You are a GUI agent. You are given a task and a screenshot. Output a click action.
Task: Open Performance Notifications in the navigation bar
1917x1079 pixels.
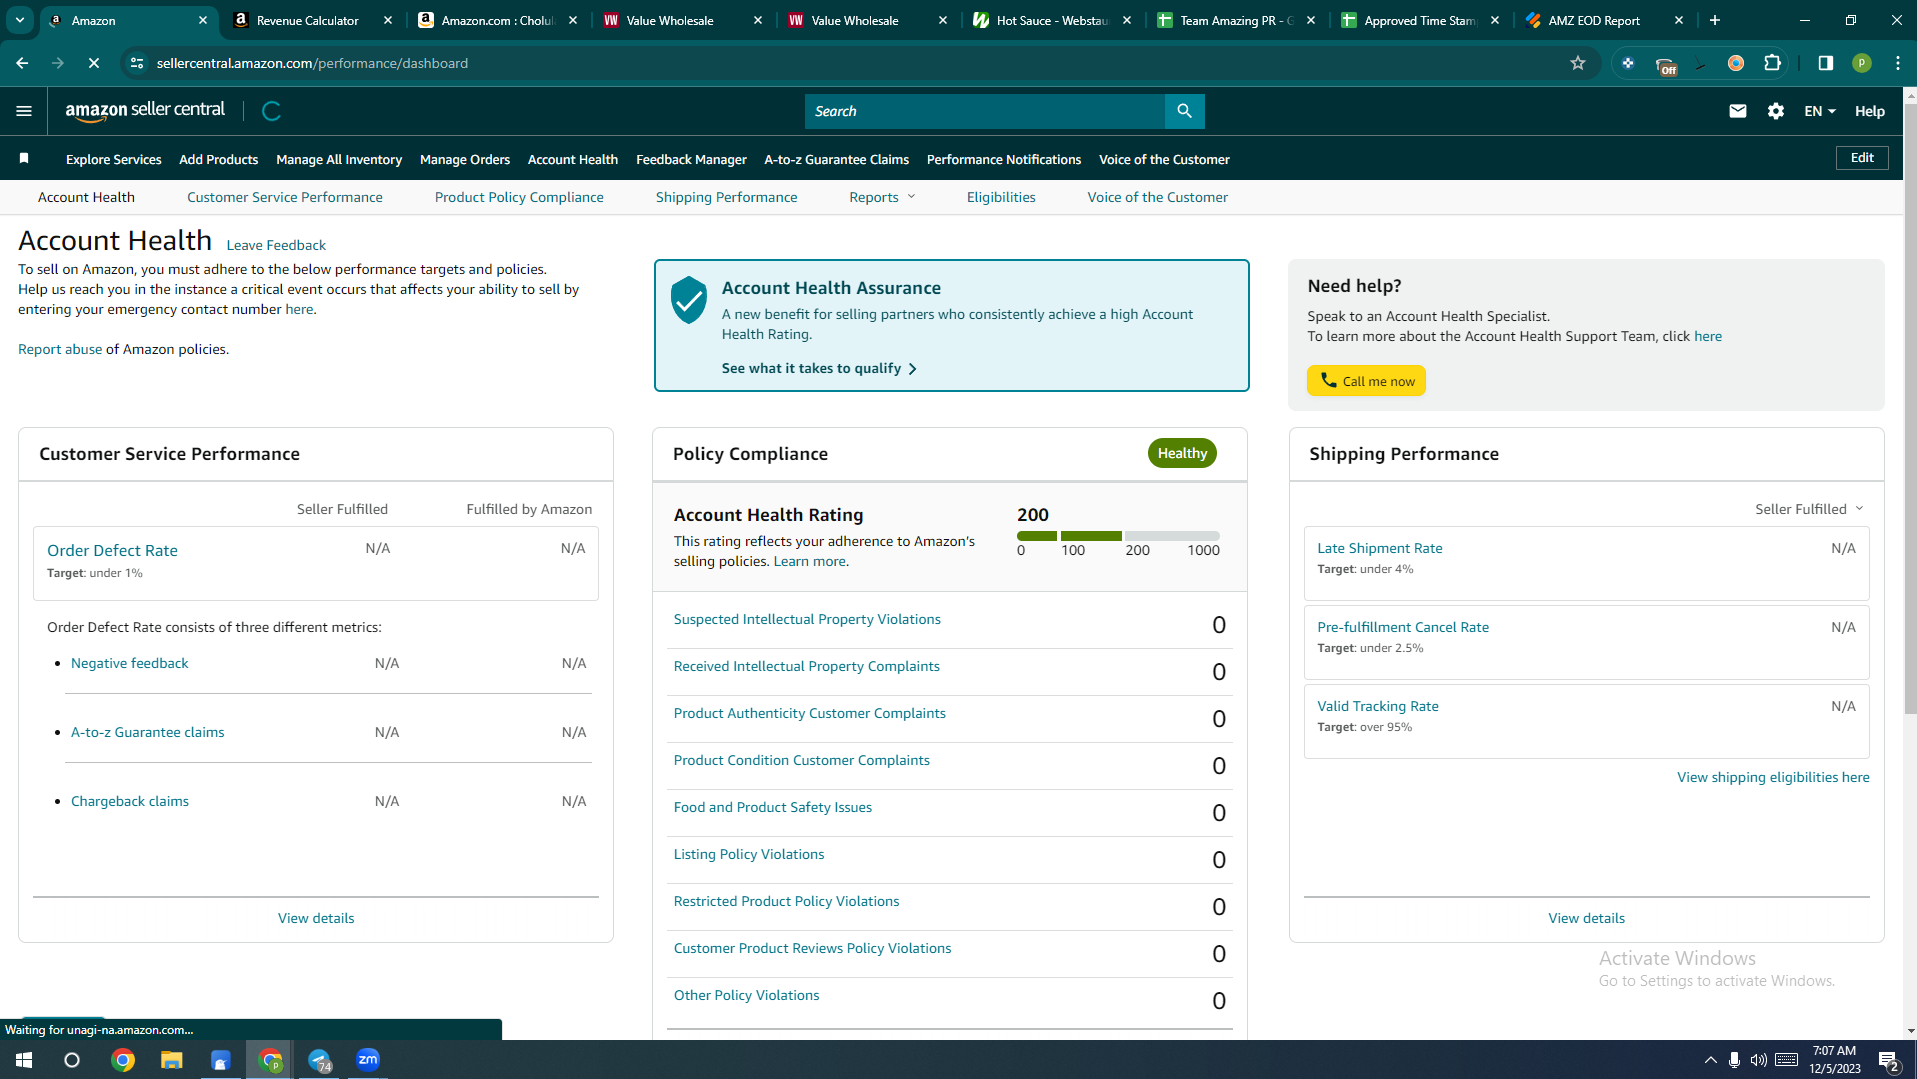1004,159
